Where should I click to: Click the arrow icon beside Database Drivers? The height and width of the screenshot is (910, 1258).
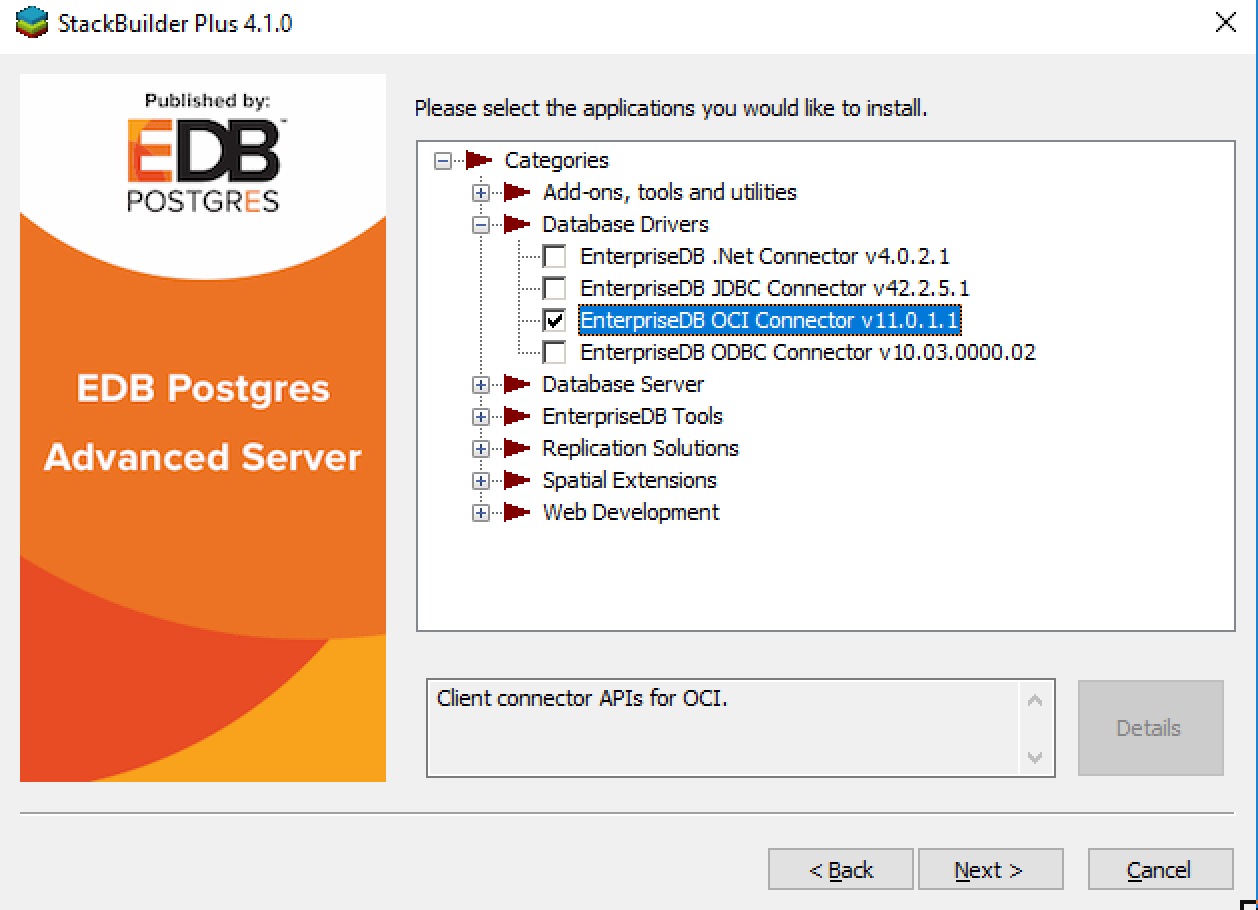point(517,224)
